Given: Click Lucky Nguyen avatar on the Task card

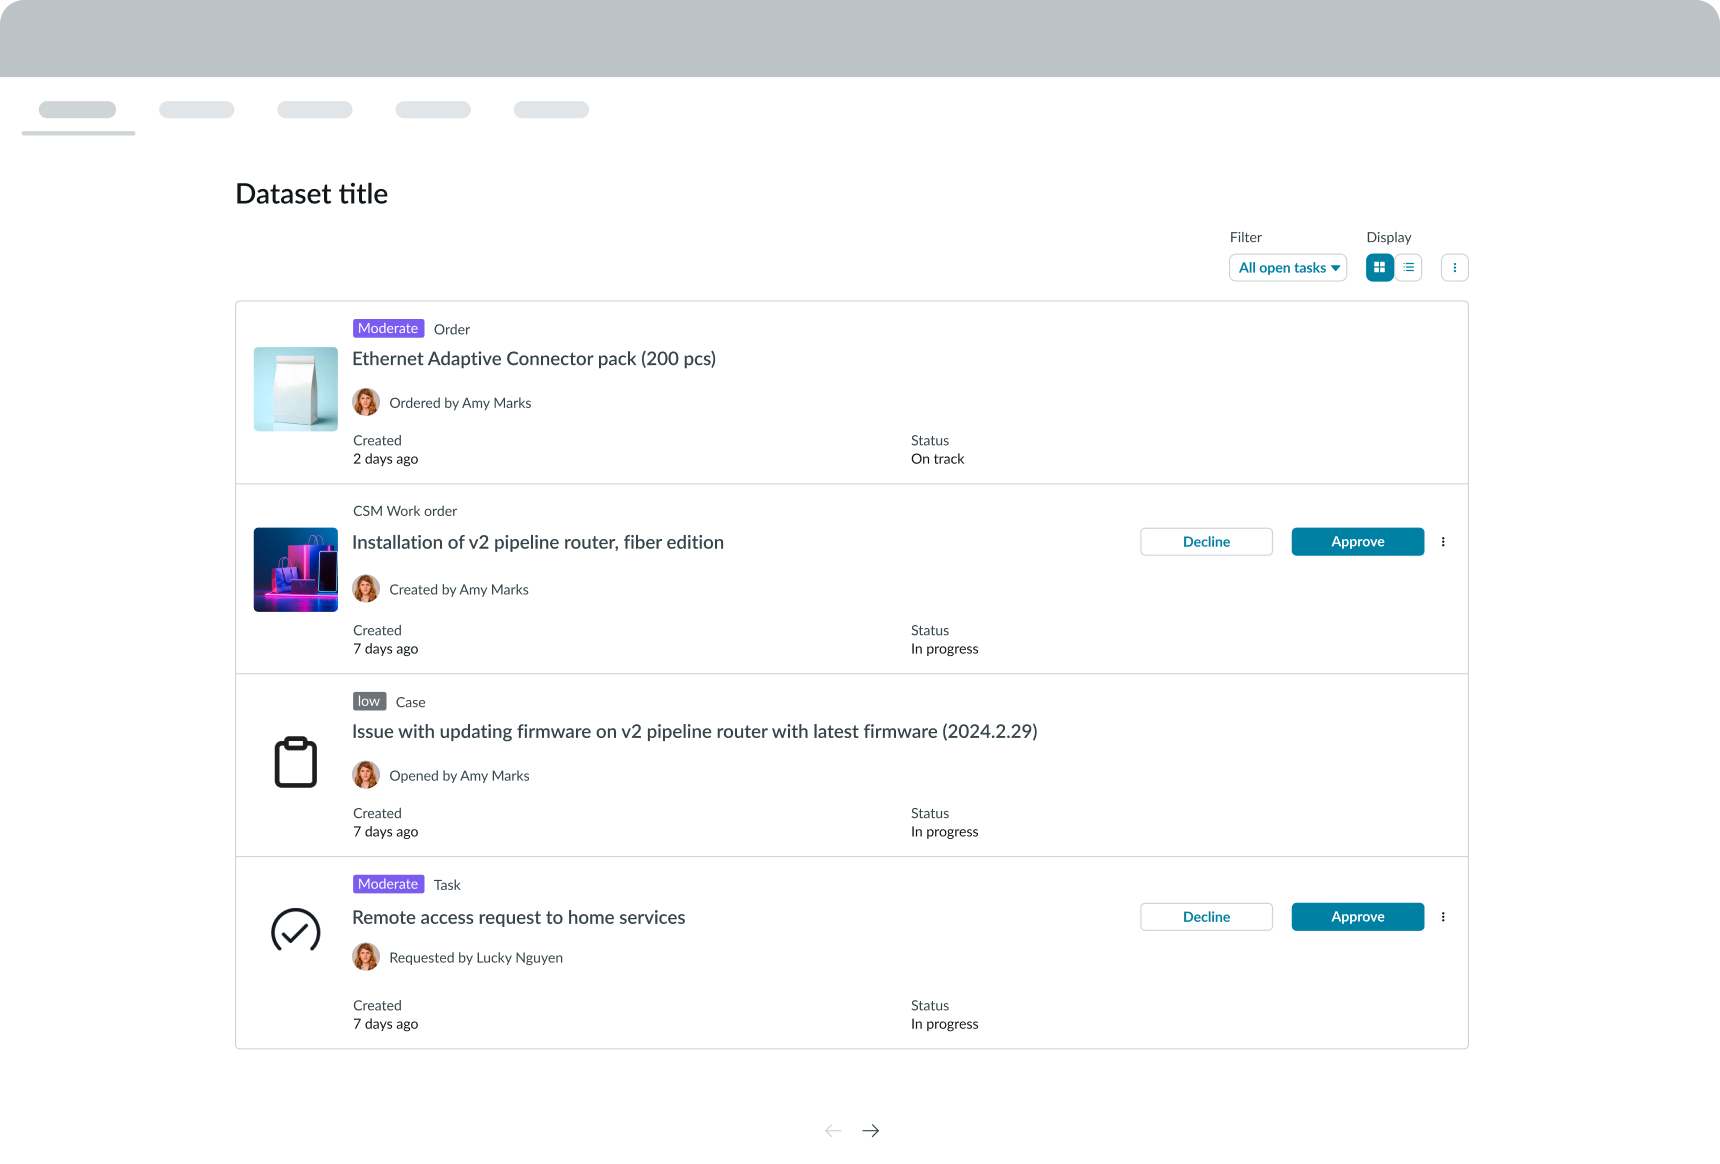Looking at the screenshot, I should 366,957.
